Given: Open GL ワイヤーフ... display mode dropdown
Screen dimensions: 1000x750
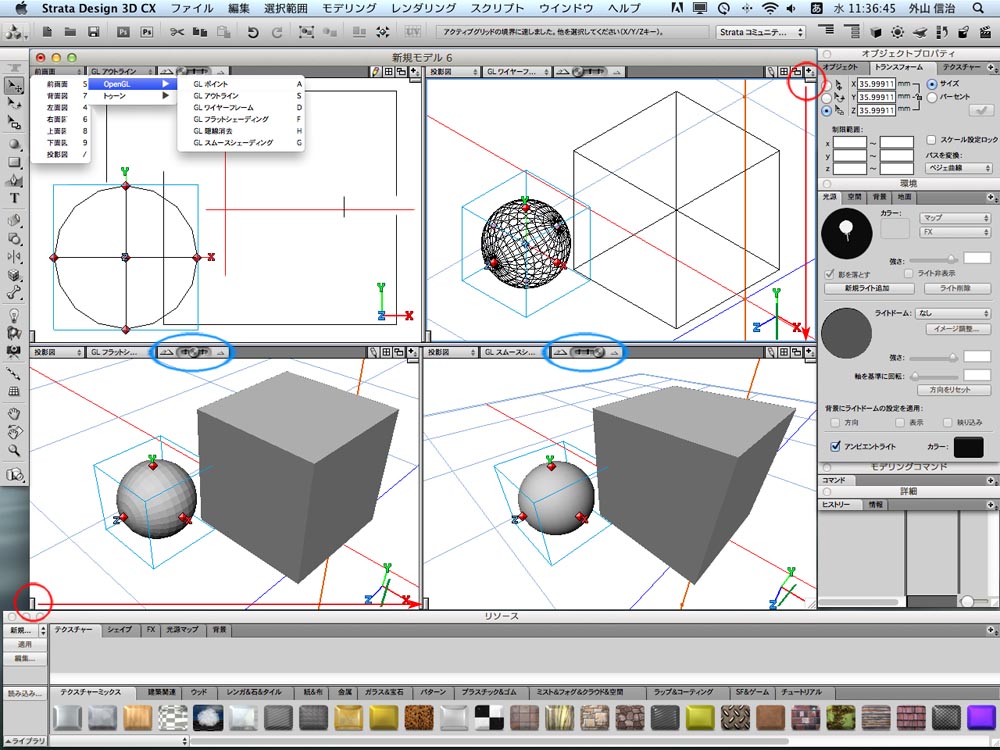Looking at the screenshot, I should point(517,72).
